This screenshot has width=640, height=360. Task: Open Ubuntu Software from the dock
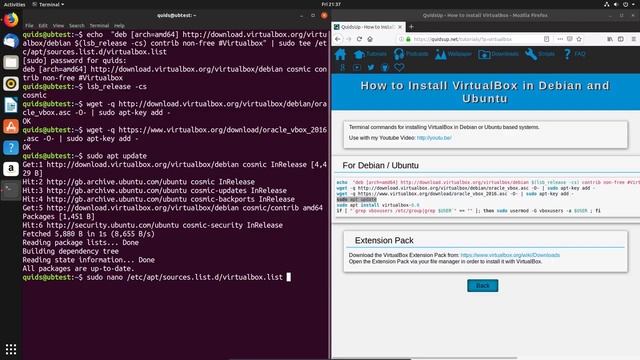point(11,126)
